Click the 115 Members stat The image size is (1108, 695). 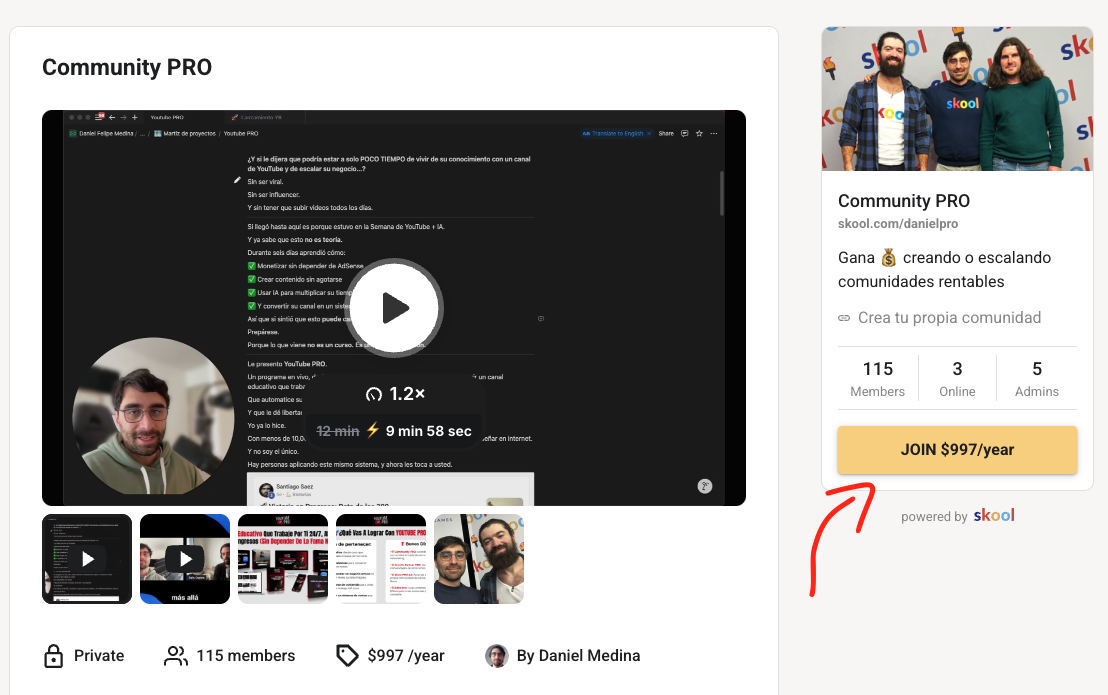click(x=878, y=379)
